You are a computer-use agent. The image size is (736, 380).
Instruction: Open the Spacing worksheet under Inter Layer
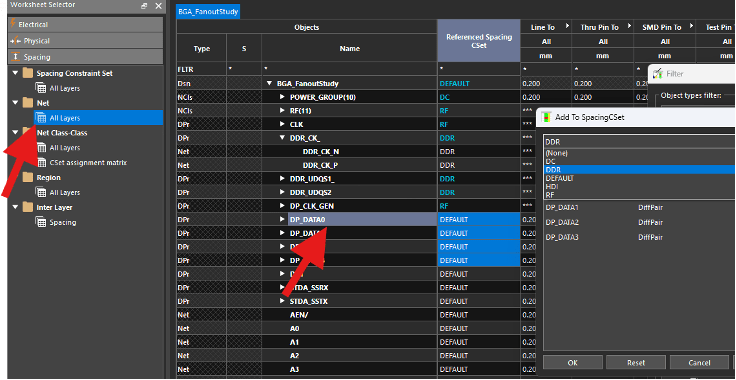[x=62, y=222]
